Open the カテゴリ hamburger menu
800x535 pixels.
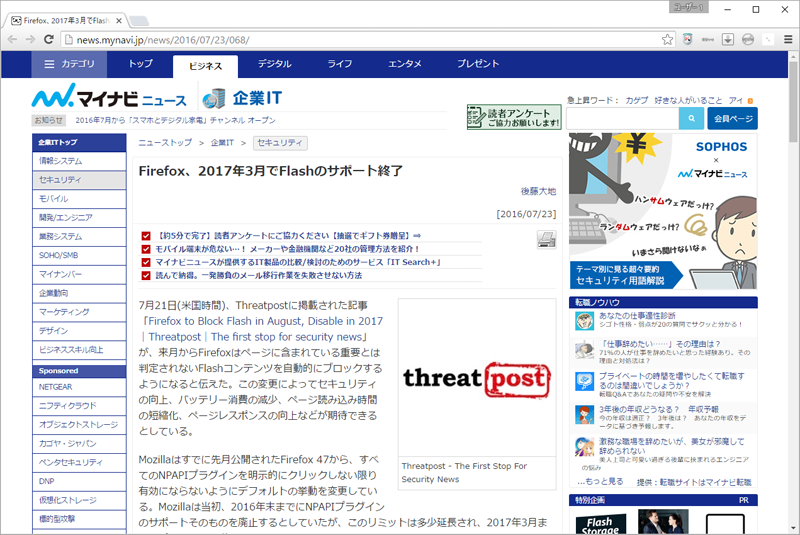coord(69,64)
